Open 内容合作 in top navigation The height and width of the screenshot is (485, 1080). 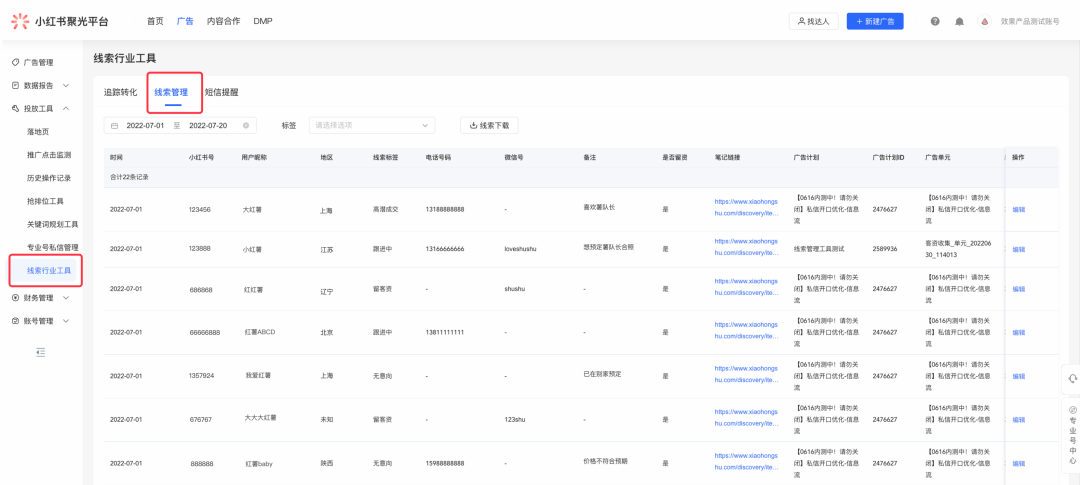(x=223, y=21)
